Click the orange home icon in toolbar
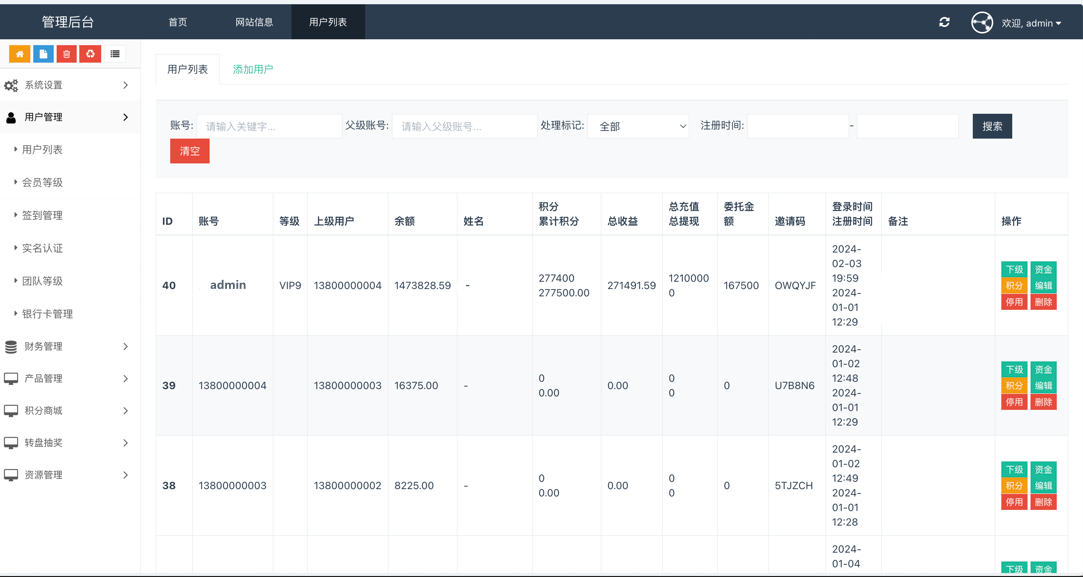This screenshot has width=1083, height=577. 18,54
